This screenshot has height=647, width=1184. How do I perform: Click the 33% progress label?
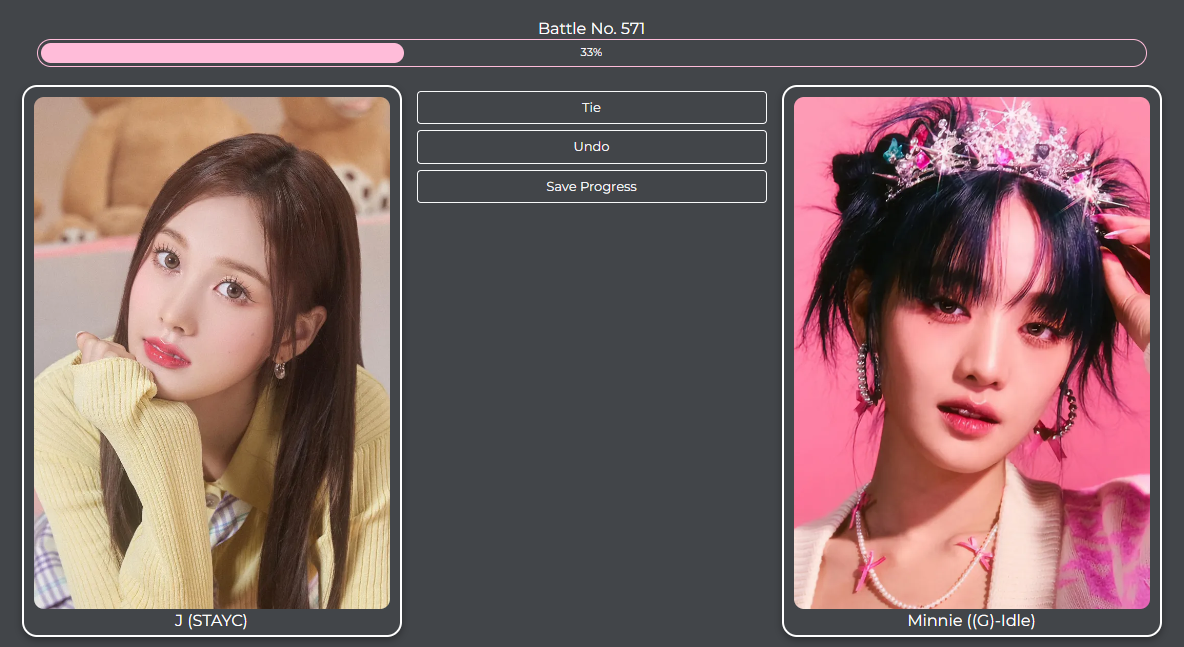click(x=591, y=53)
